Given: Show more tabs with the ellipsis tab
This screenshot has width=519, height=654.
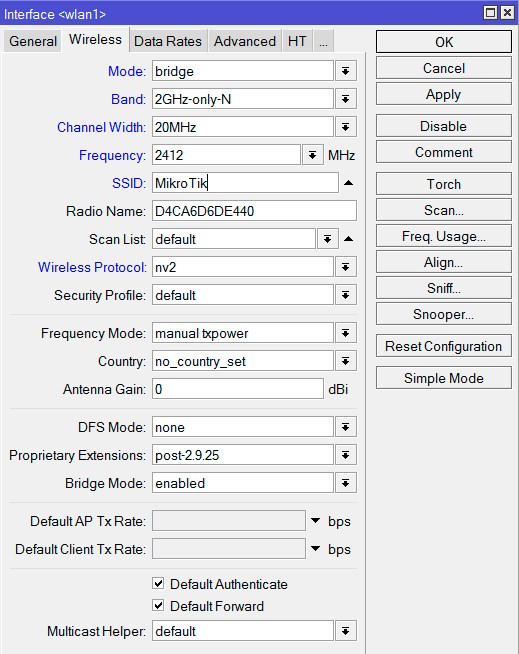Looking at the screenshot, I should [x=323, y=41].
